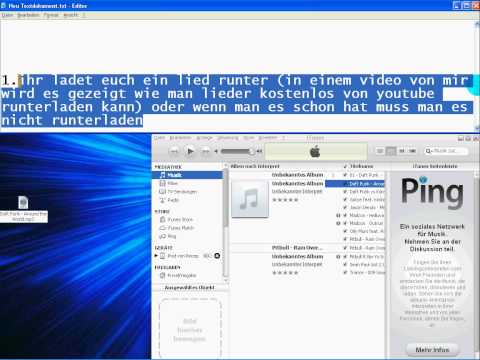Open the Steuerung menu in iTunes

click(228, 138)
